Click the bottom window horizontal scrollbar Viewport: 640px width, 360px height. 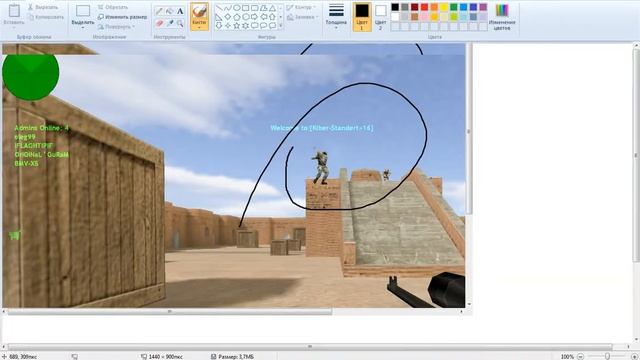coord(310,347)
